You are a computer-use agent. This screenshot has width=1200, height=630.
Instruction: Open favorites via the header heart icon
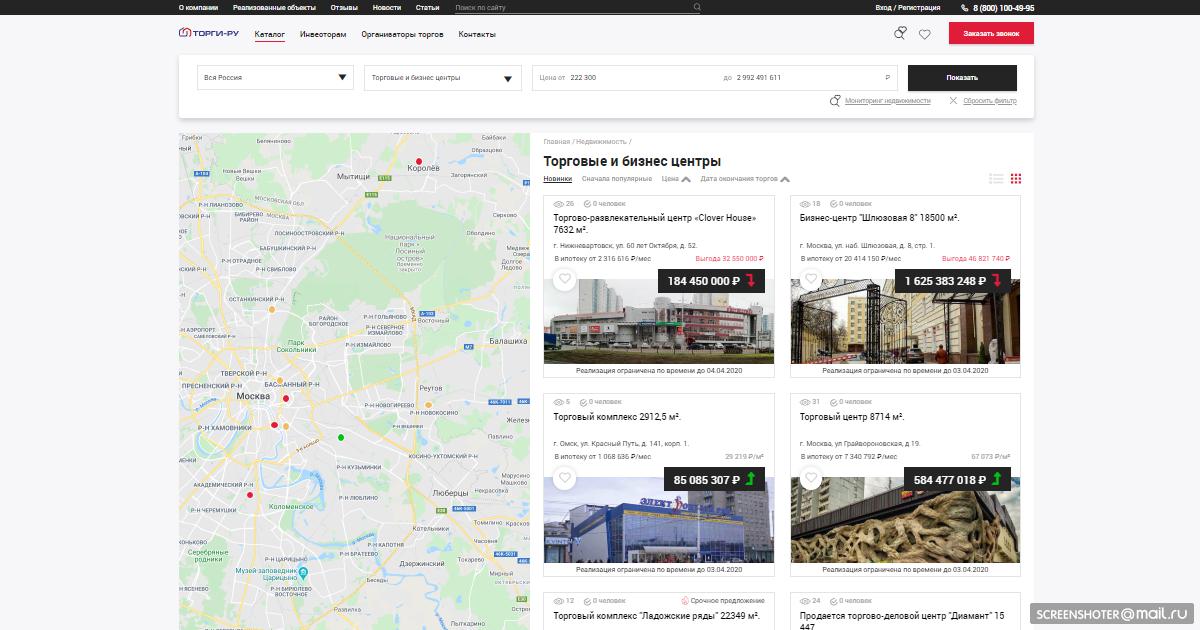coord(925,34)
